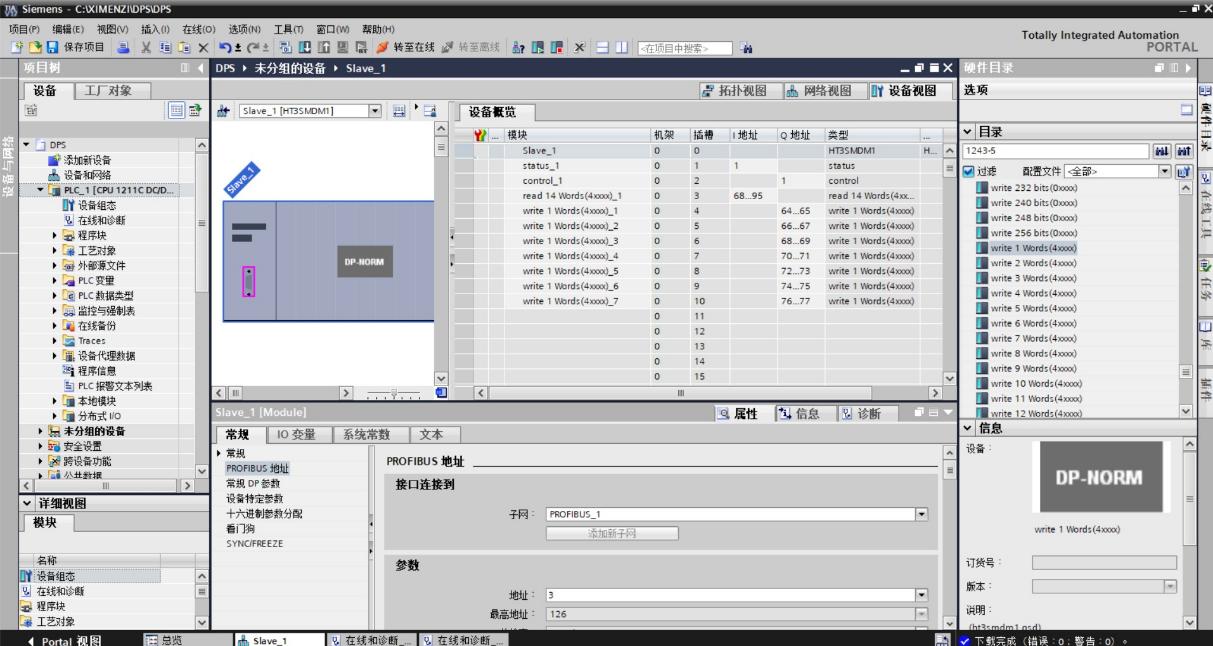The height and width of the screenshot is (646, 1213).
Task: Expand 工艺对象 tree node
Action: click(56, 251)
